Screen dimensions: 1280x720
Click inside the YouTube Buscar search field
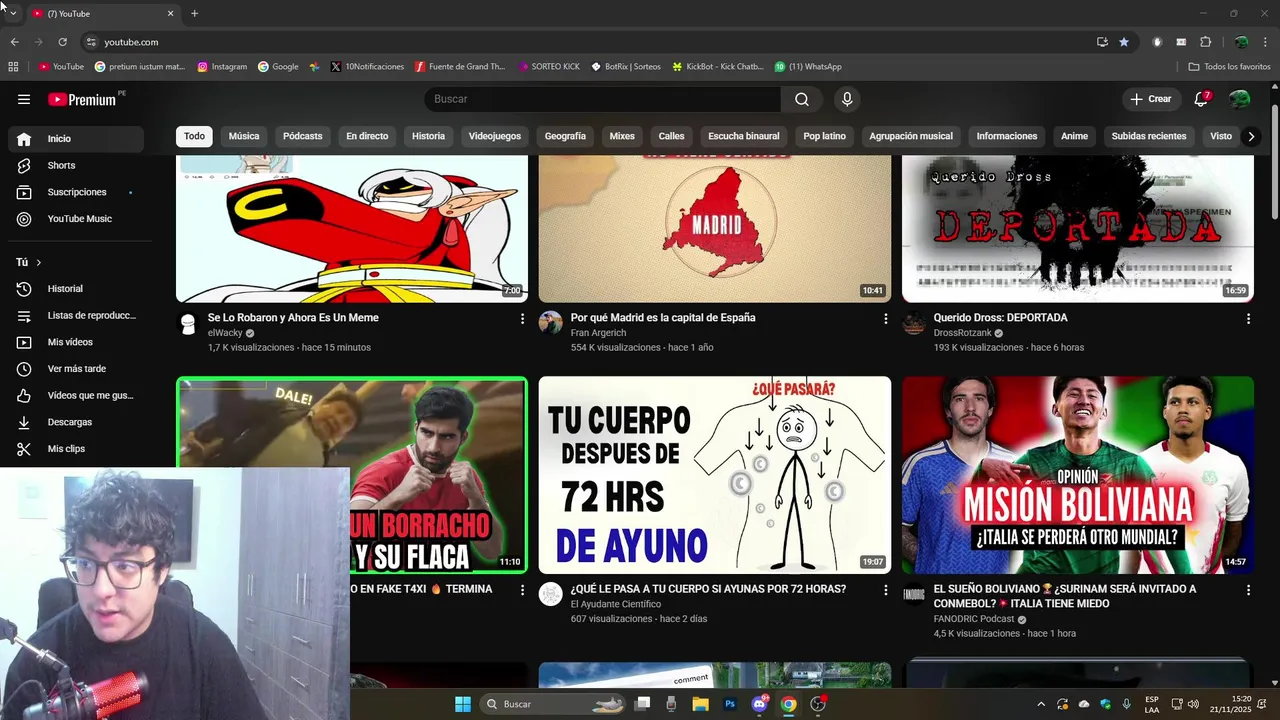point(603,99)
